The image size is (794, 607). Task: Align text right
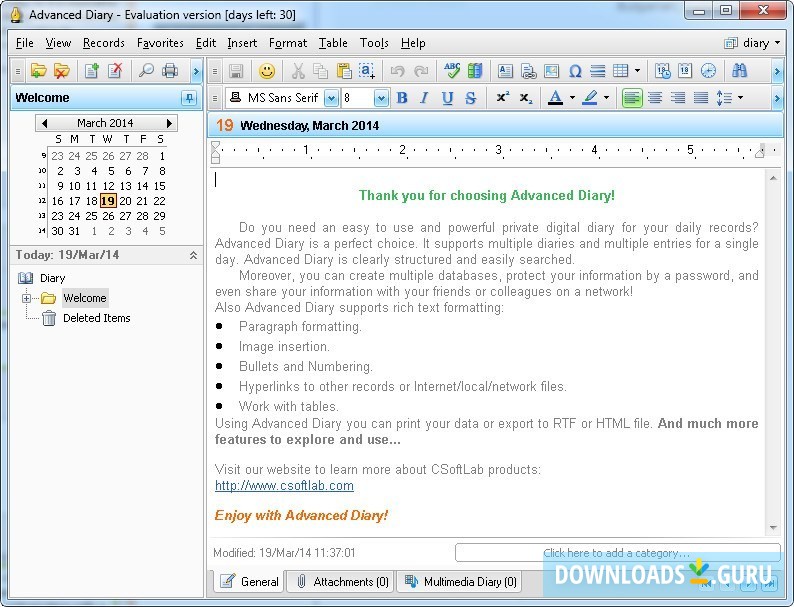click(678, 98)
